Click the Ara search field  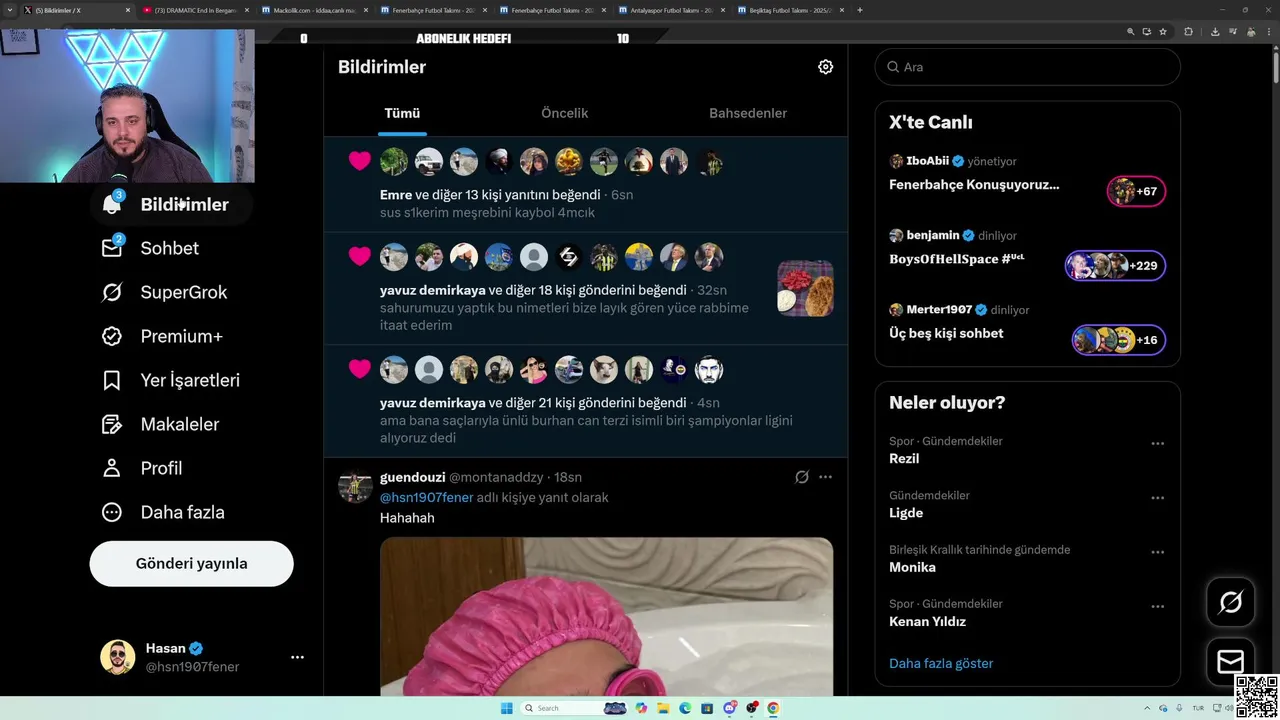pos(1027,67)
